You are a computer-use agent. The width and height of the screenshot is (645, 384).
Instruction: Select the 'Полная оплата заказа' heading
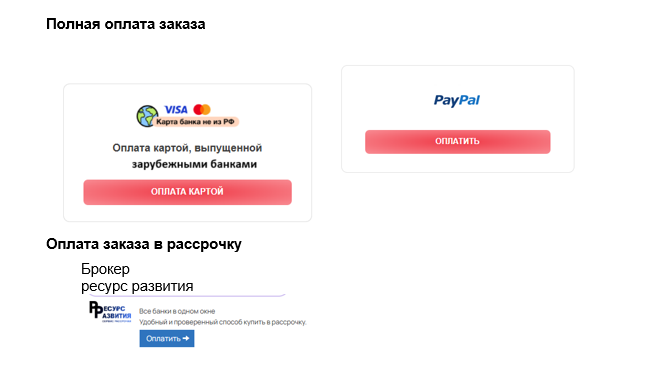pos(125,24)
